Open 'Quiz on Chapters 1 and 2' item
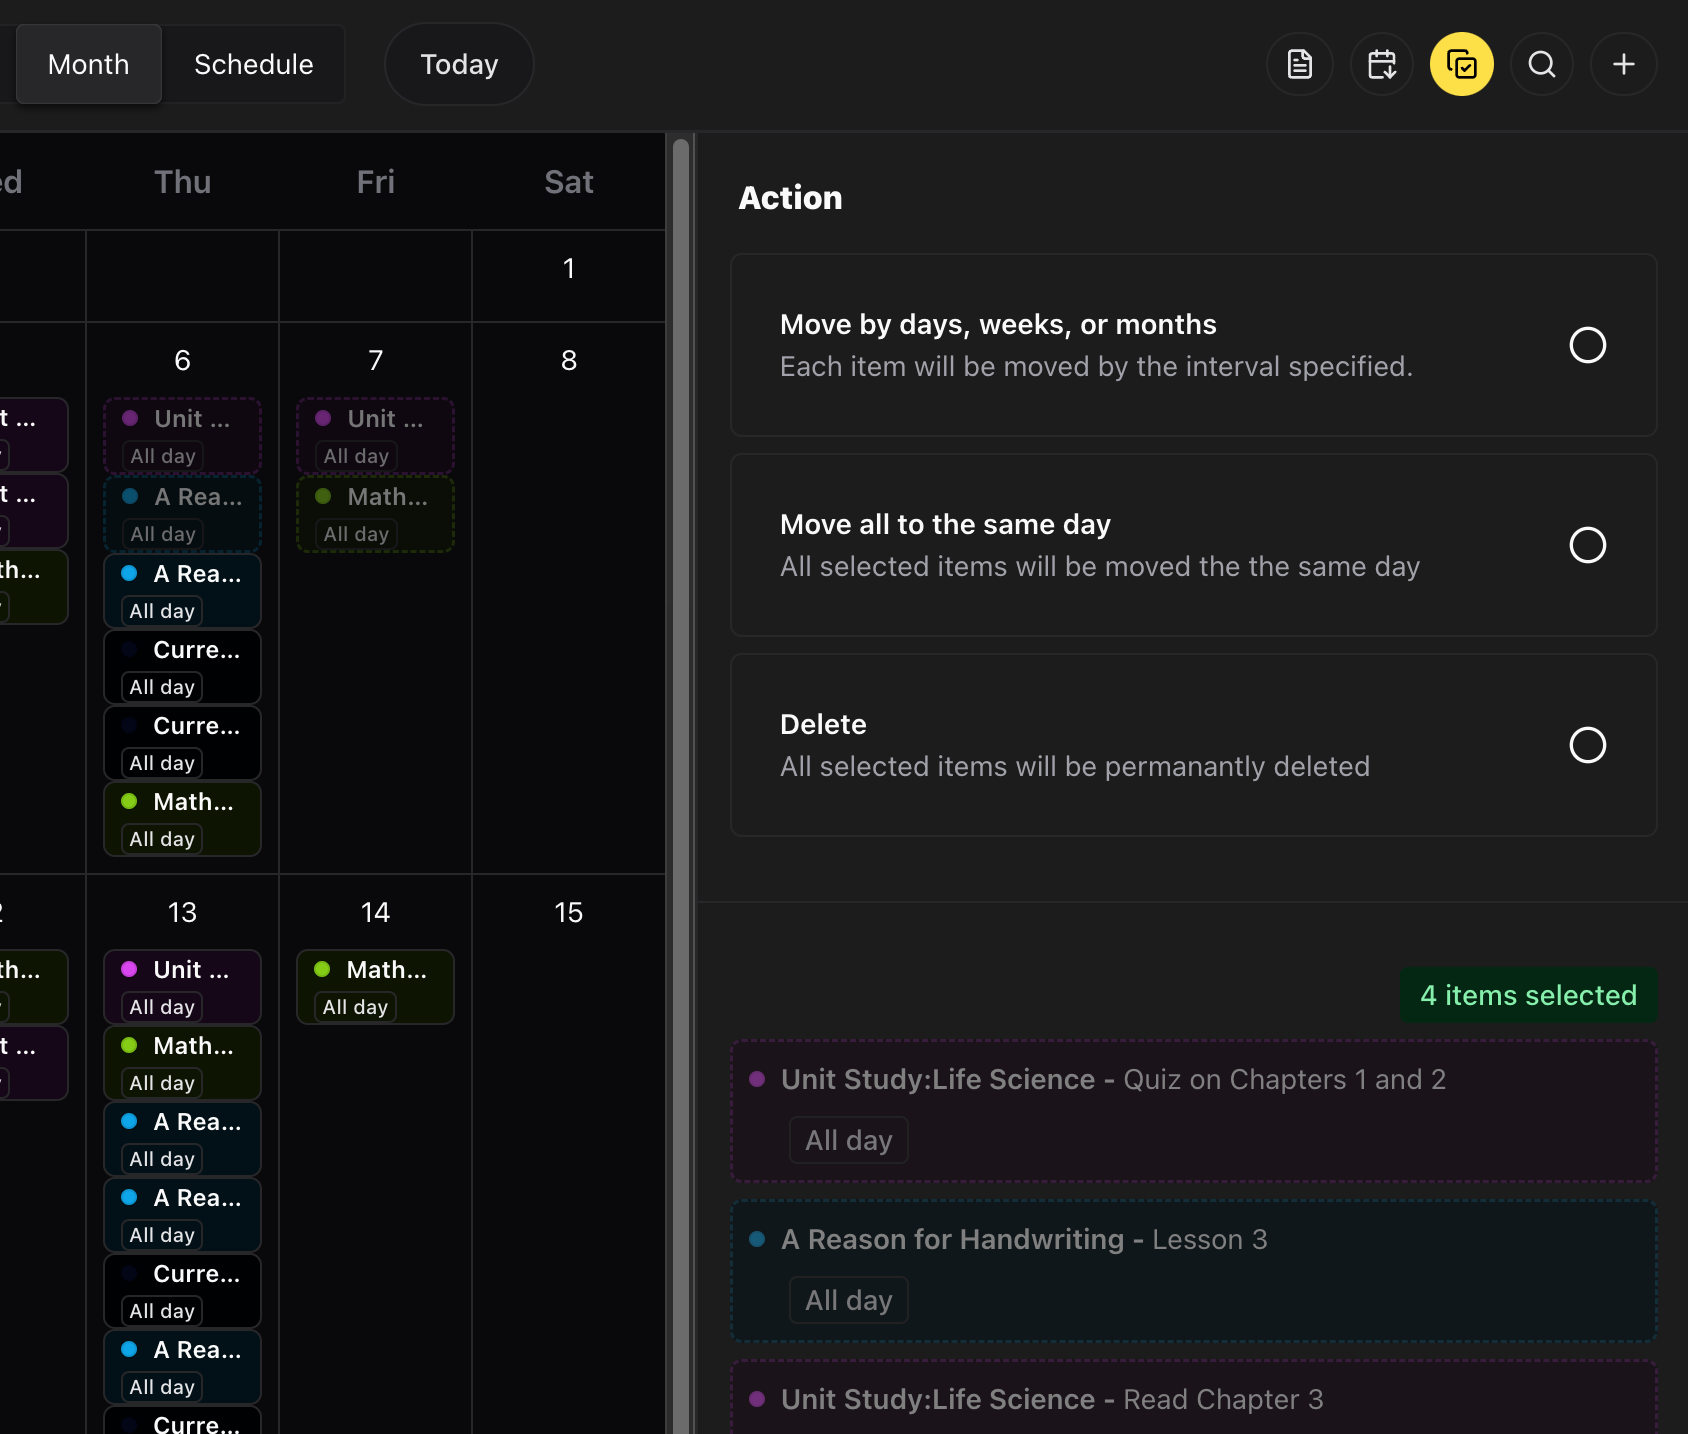 (1193, 1110)
